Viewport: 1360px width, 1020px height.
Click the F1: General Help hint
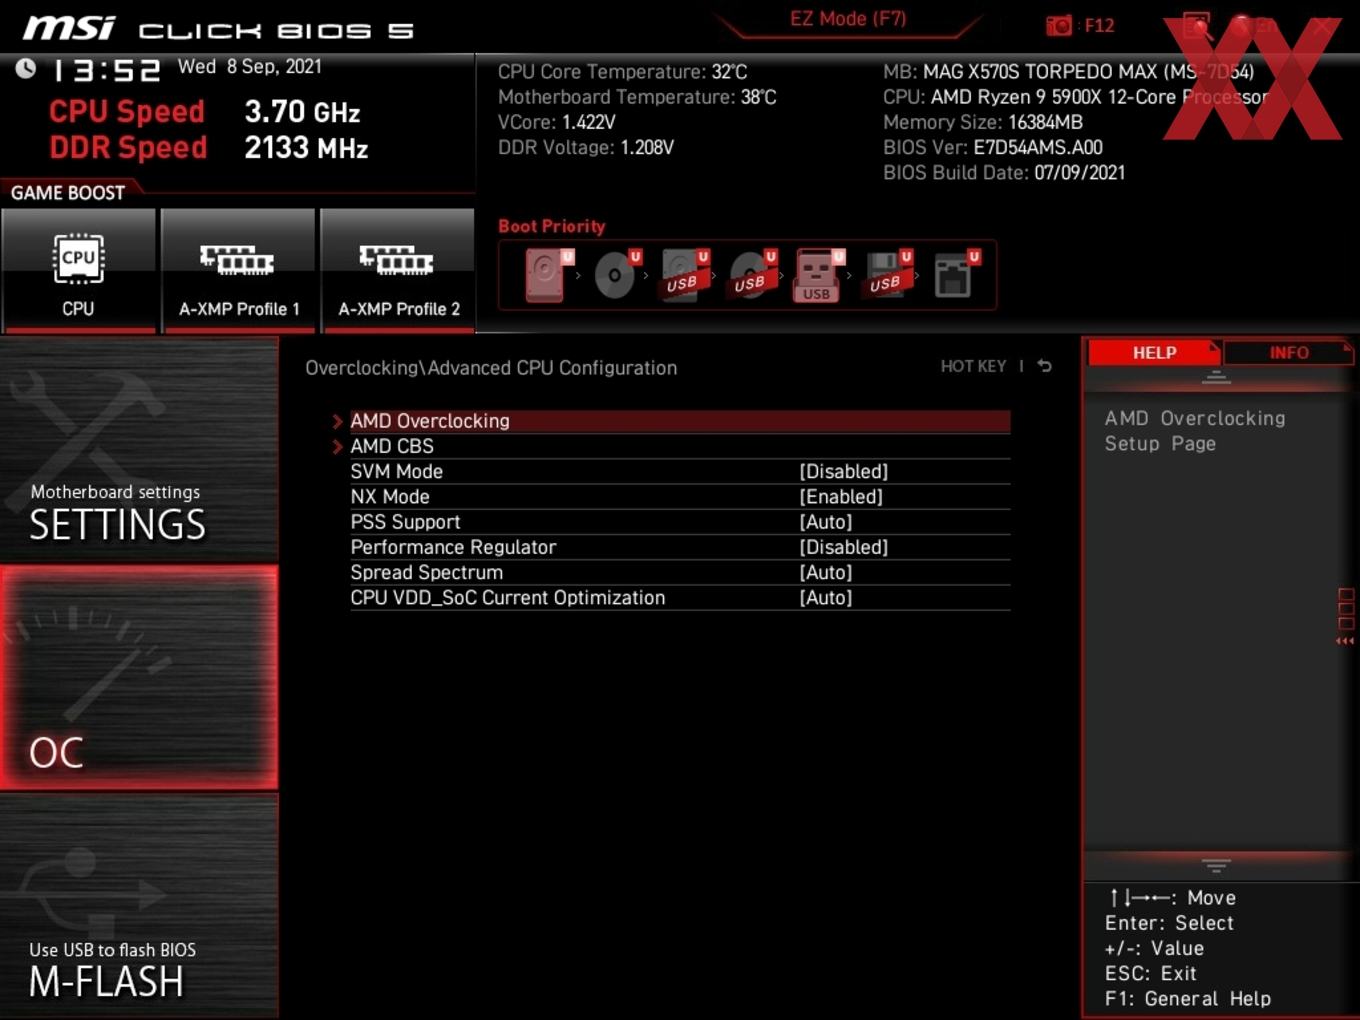(1188, 998)
